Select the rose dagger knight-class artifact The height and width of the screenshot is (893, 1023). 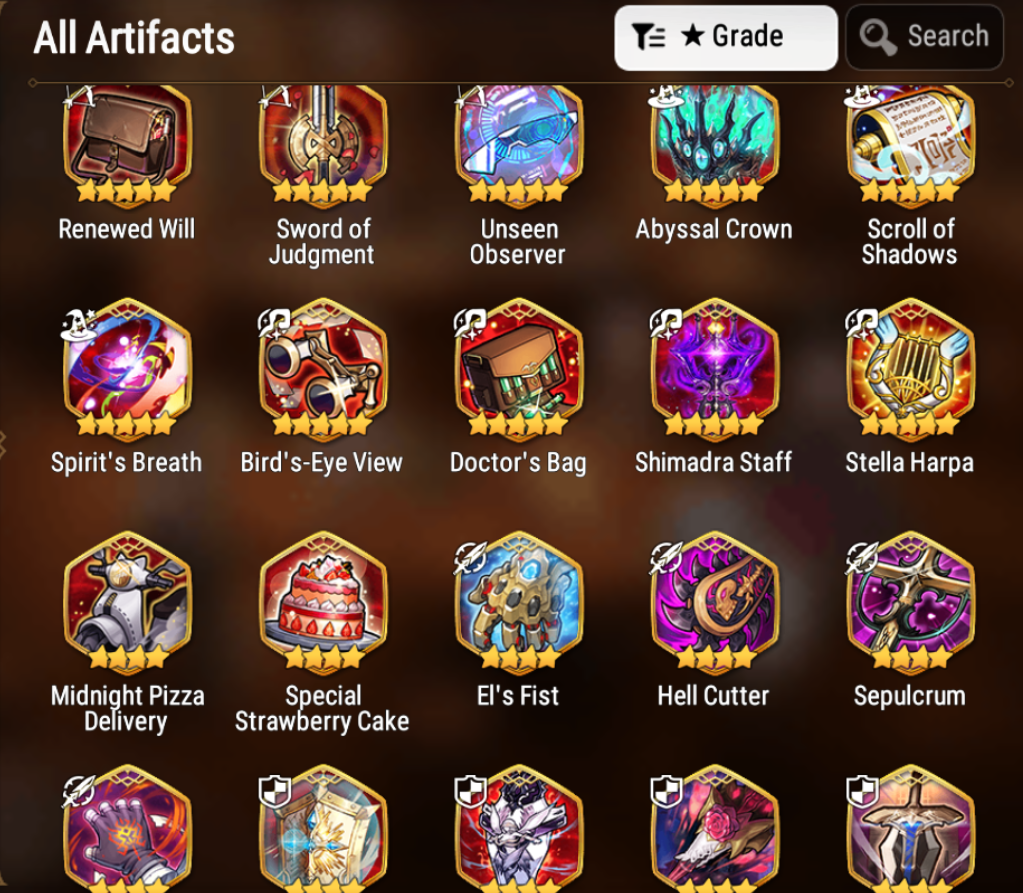pos(714,828)
